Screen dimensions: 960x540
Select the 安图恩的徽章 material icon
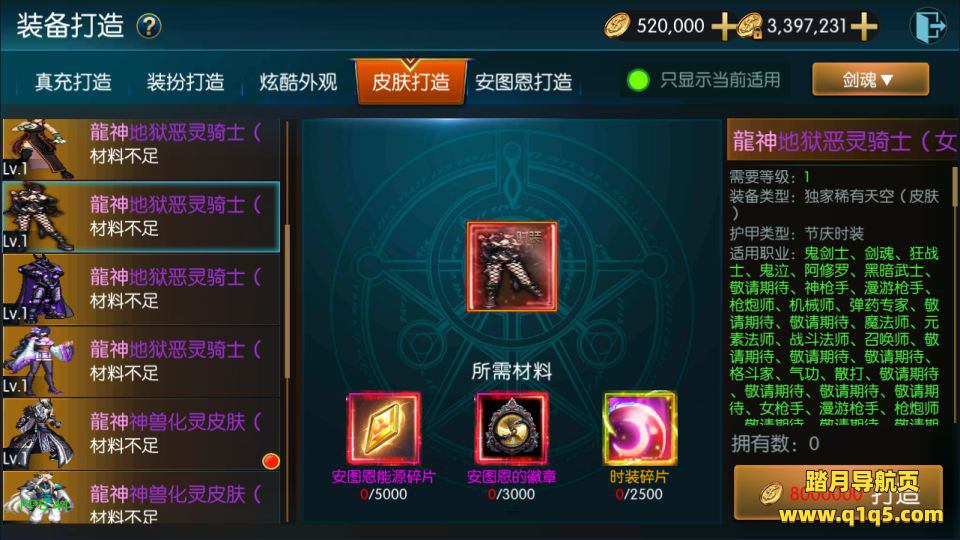pos(512,429)
